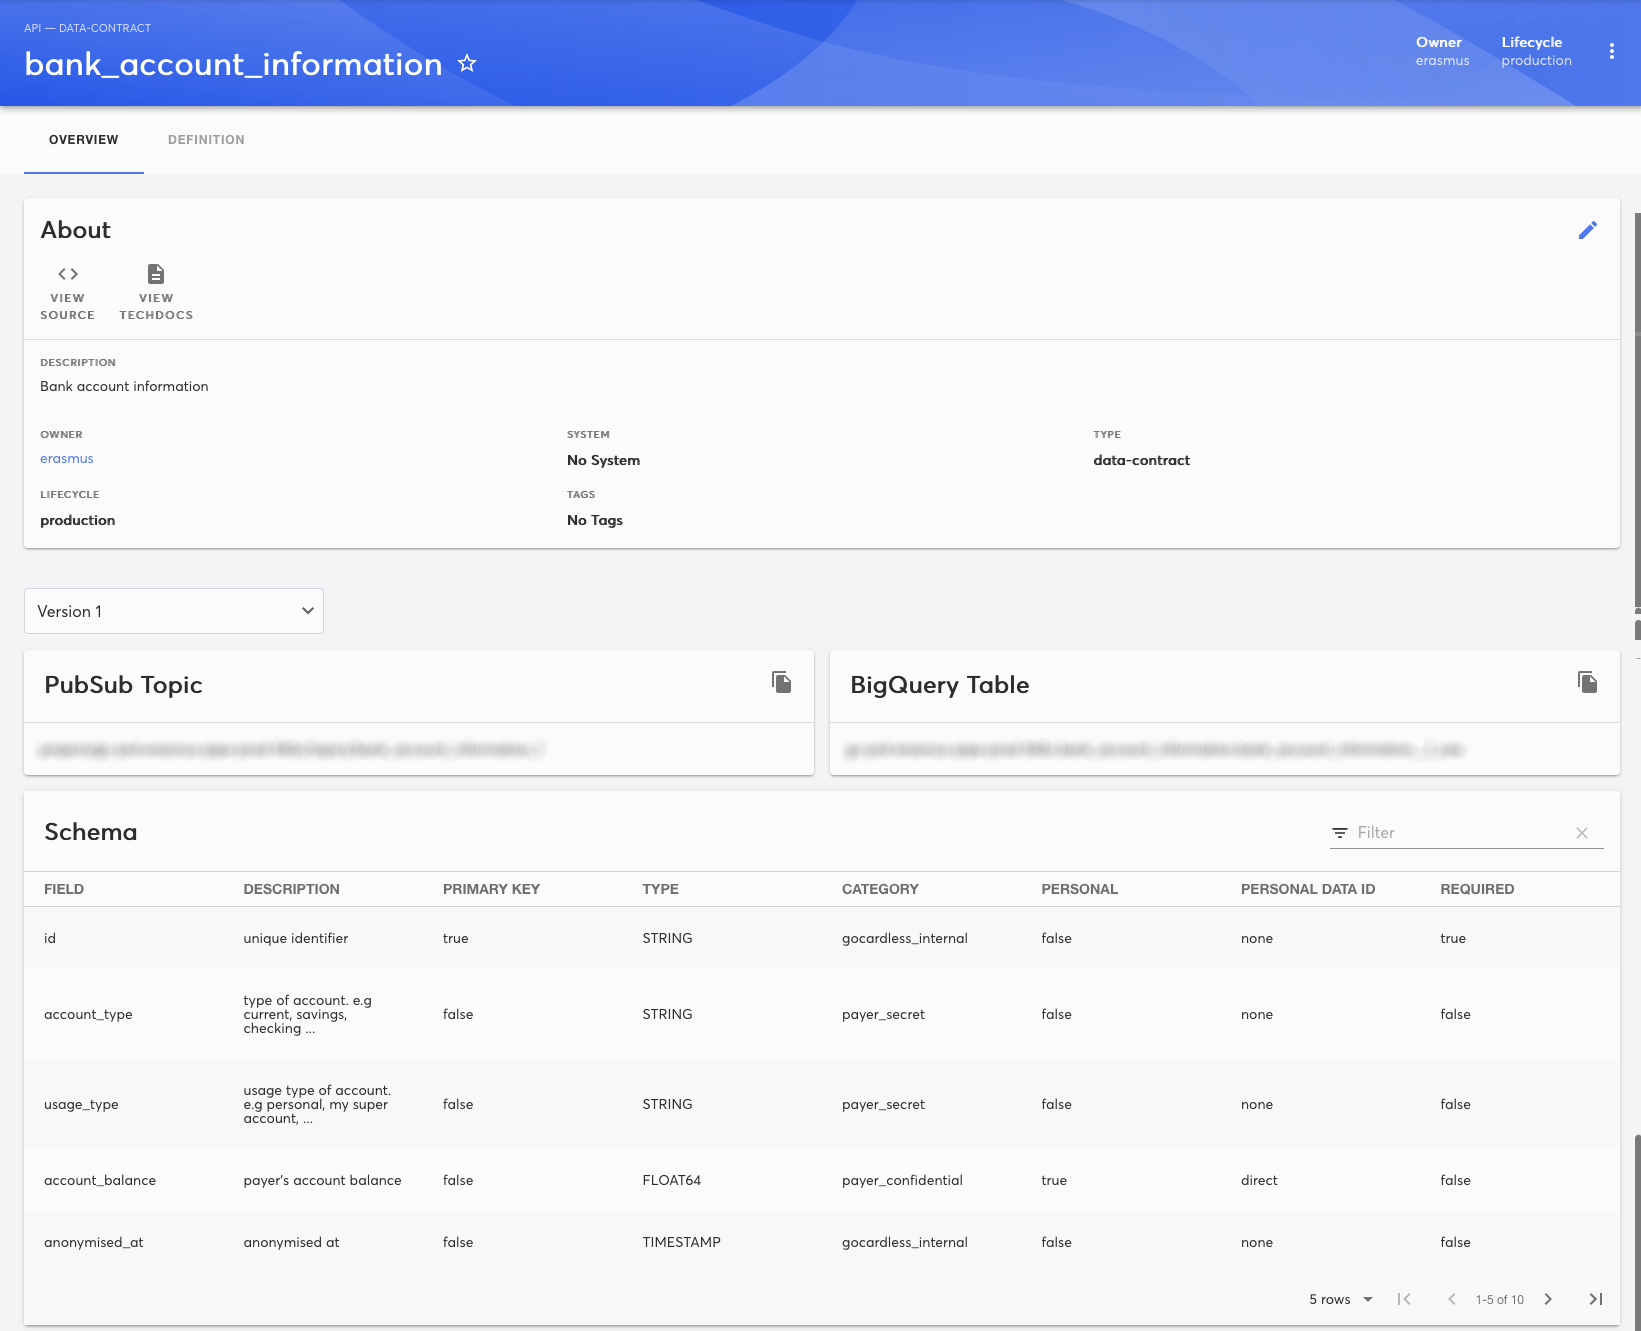Sort by the PERSONAL column header
1641x1331 pixels.
1080,889
